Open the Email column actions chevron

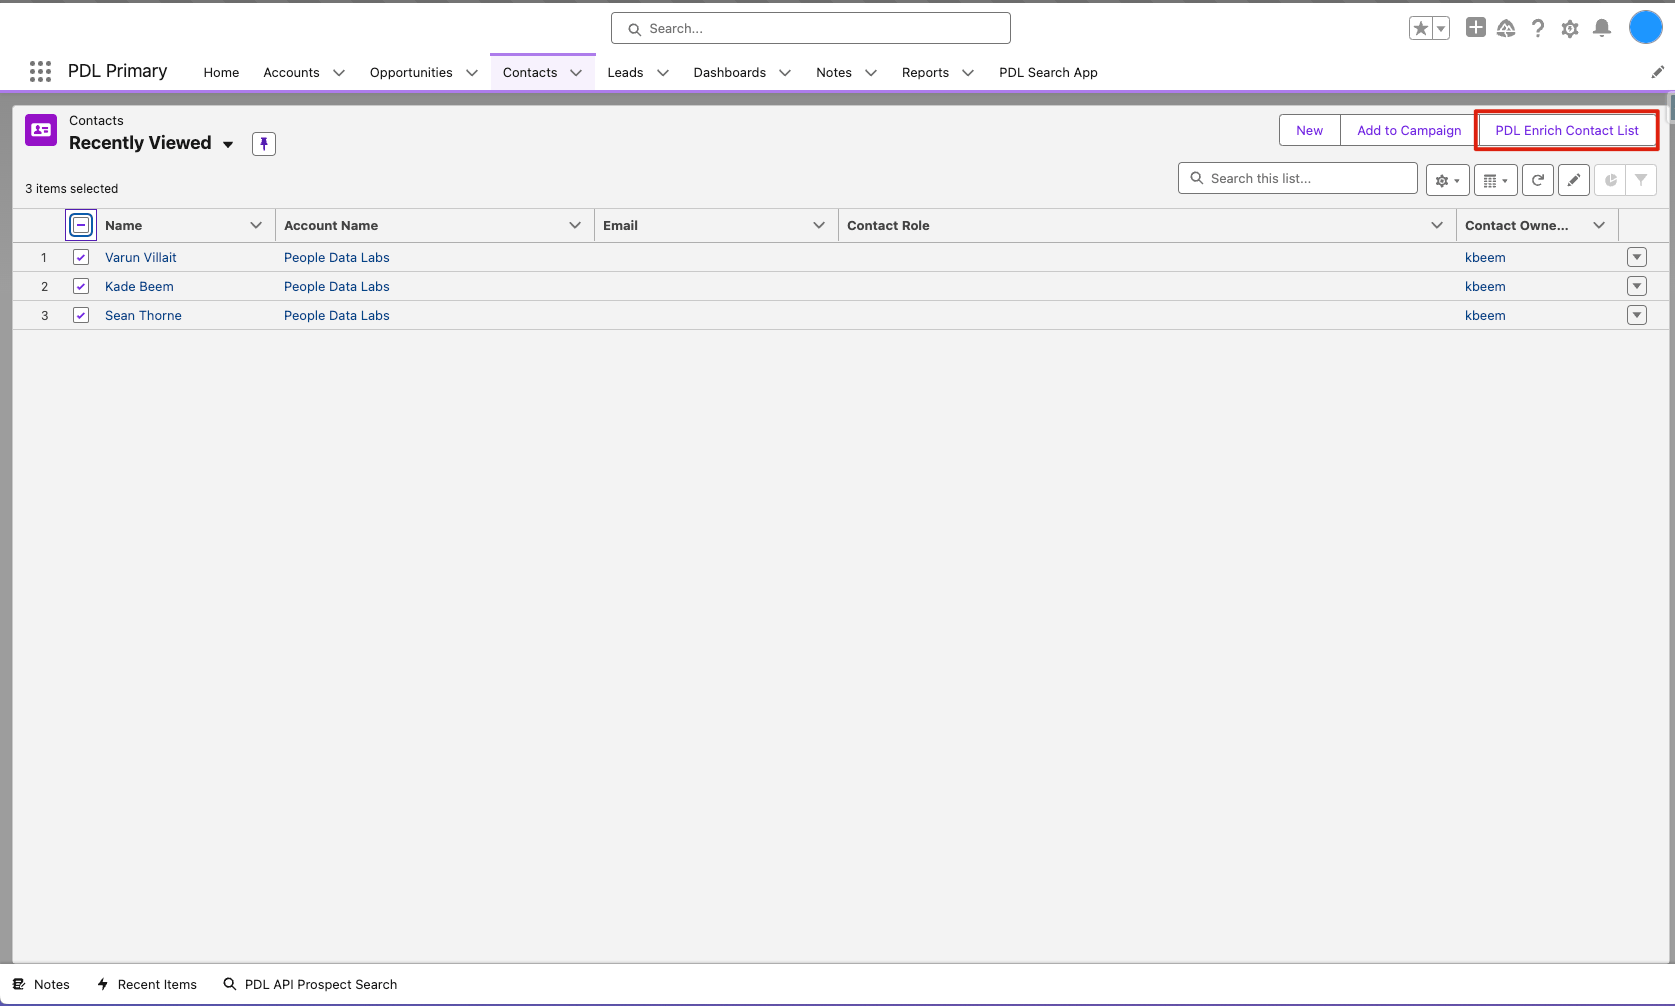tap(819, 225)
